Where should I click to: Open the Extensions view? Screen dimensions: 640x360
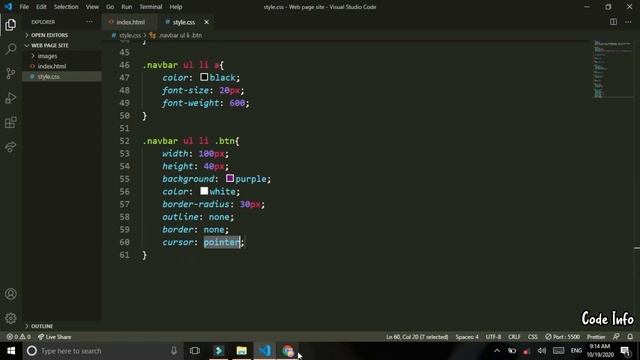pos(11,122)
